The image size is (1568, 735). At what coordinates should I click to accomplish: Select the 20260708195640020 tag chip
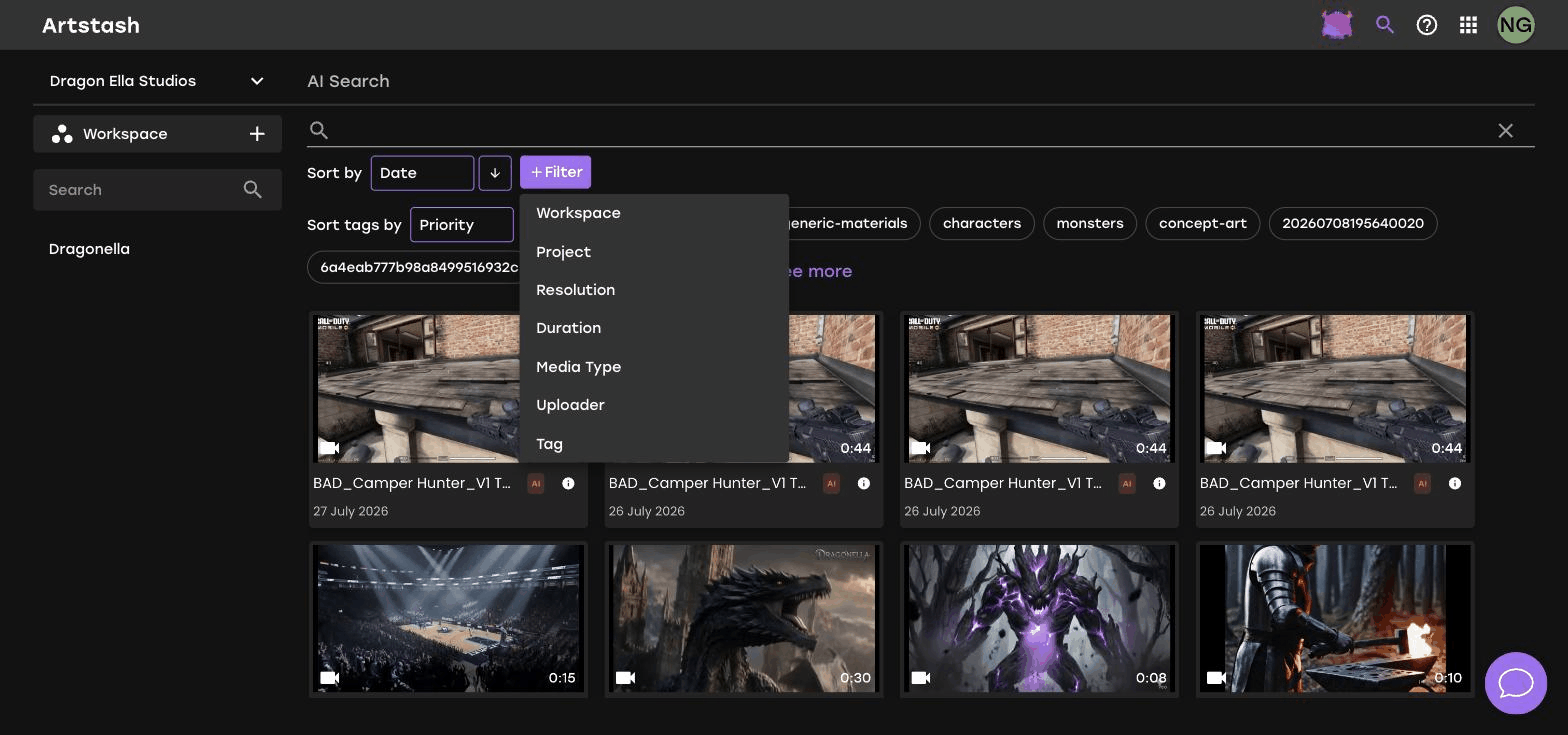click(1353, 223)
